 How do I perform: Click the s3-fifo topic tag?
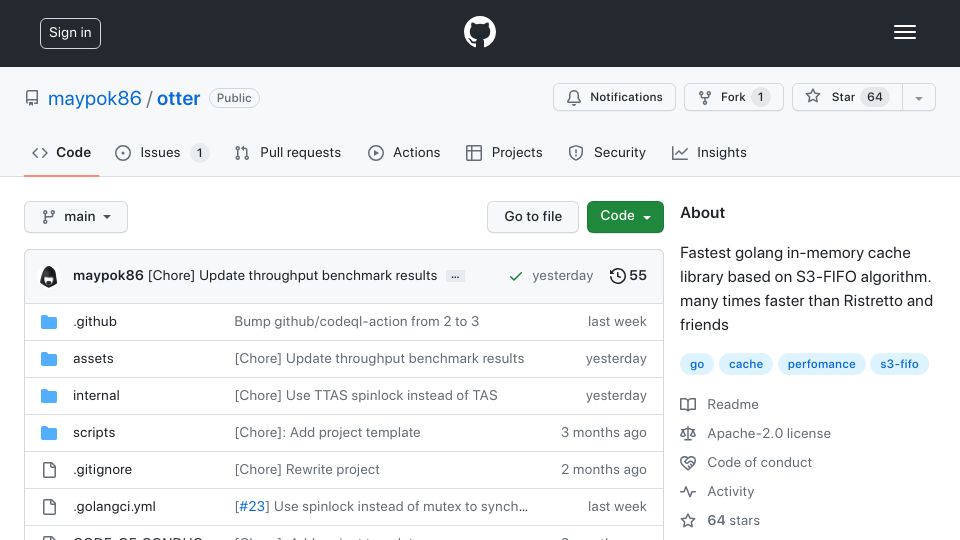click(x=899, y=364)
